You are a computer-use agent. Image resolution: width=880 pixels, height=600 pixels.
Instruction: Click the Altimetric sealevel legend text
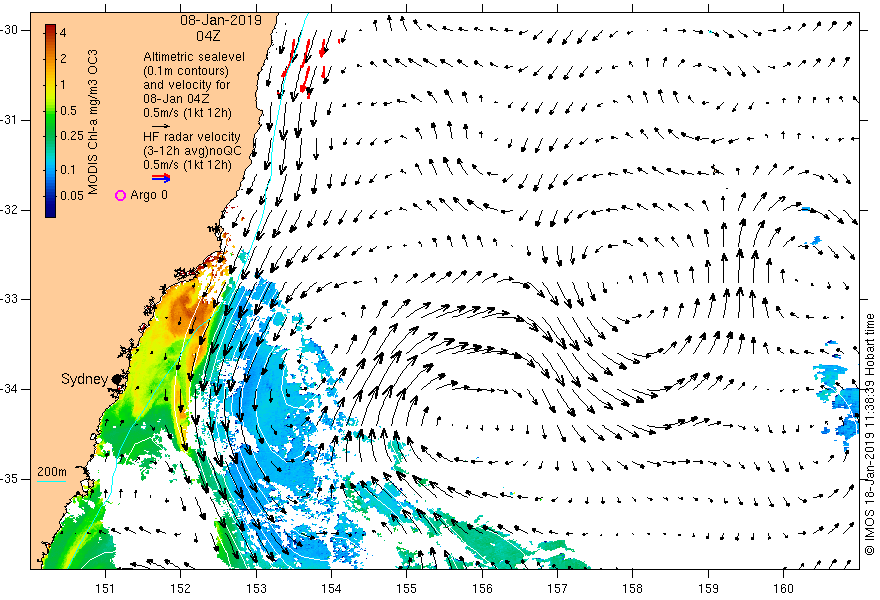coord(194,57)
